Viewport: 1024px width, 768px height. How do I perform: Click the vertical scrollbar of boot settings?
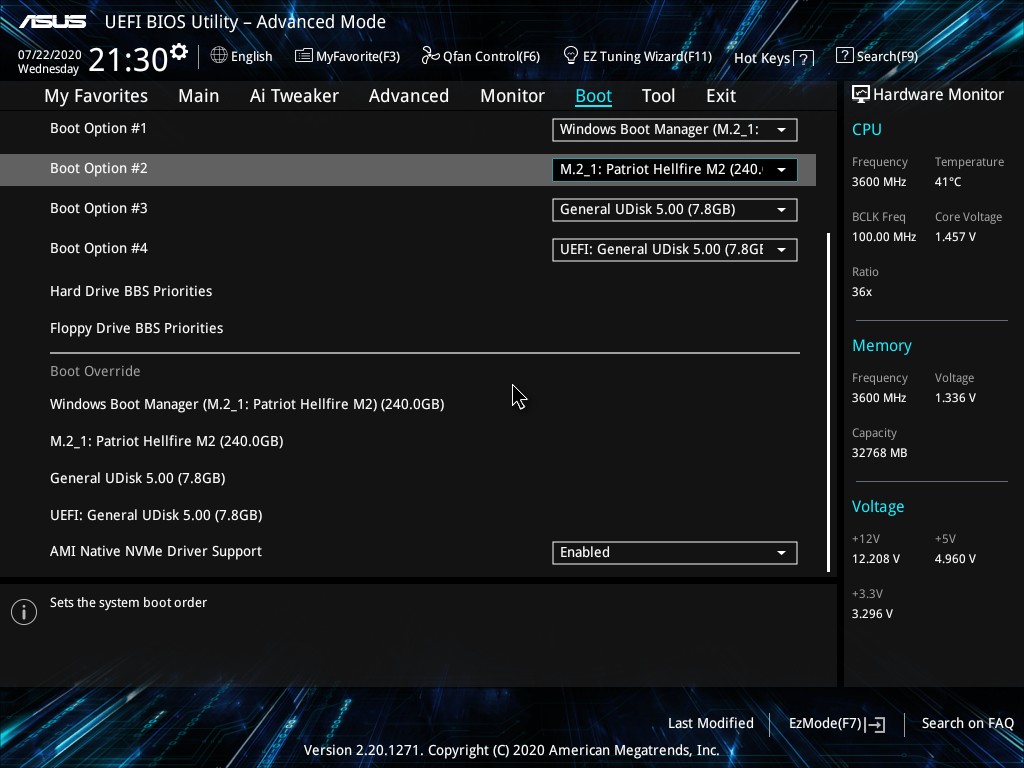click(x=828, y=400)
